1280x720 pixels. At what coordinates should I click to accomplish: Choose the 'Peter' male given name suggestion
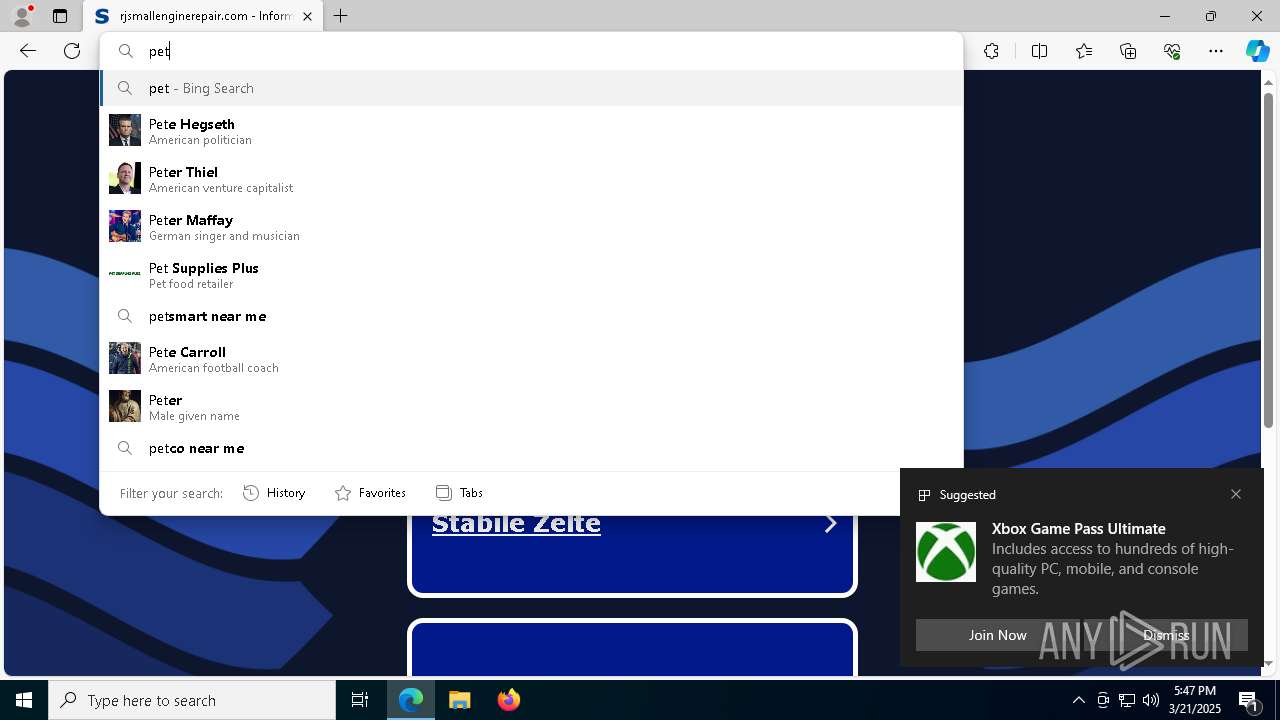(531, 406)
